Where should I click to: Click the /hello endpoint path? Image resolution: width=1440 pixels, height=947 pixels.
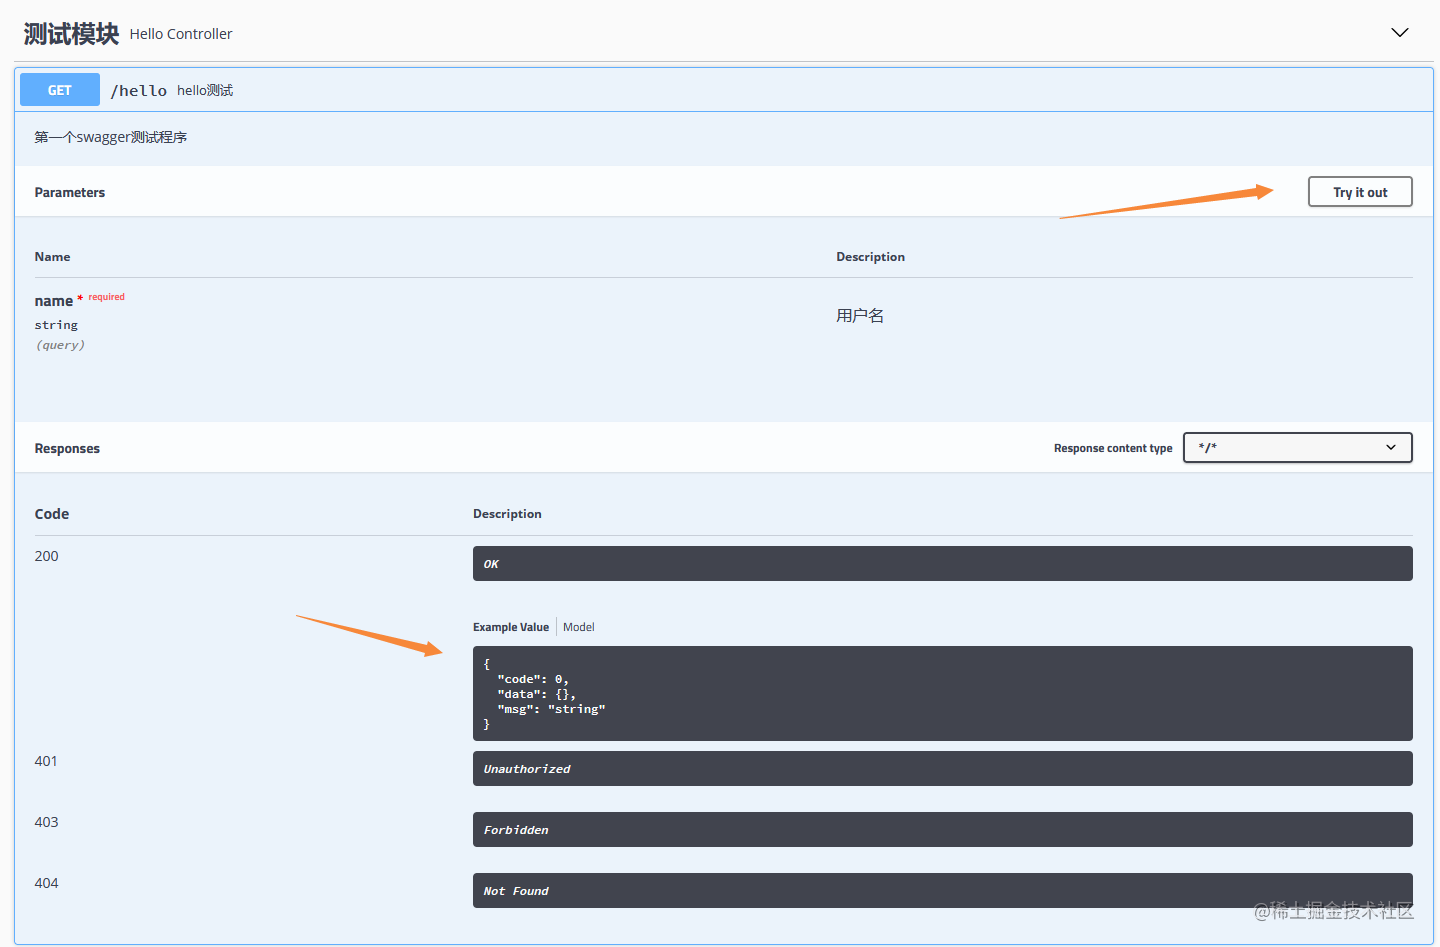(x=139, y=91)
